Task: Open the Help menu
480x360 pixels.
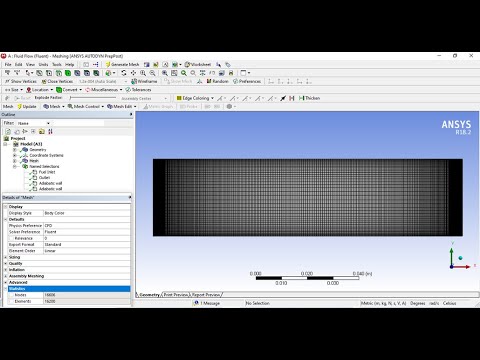Action: click(x=70, y=64)
